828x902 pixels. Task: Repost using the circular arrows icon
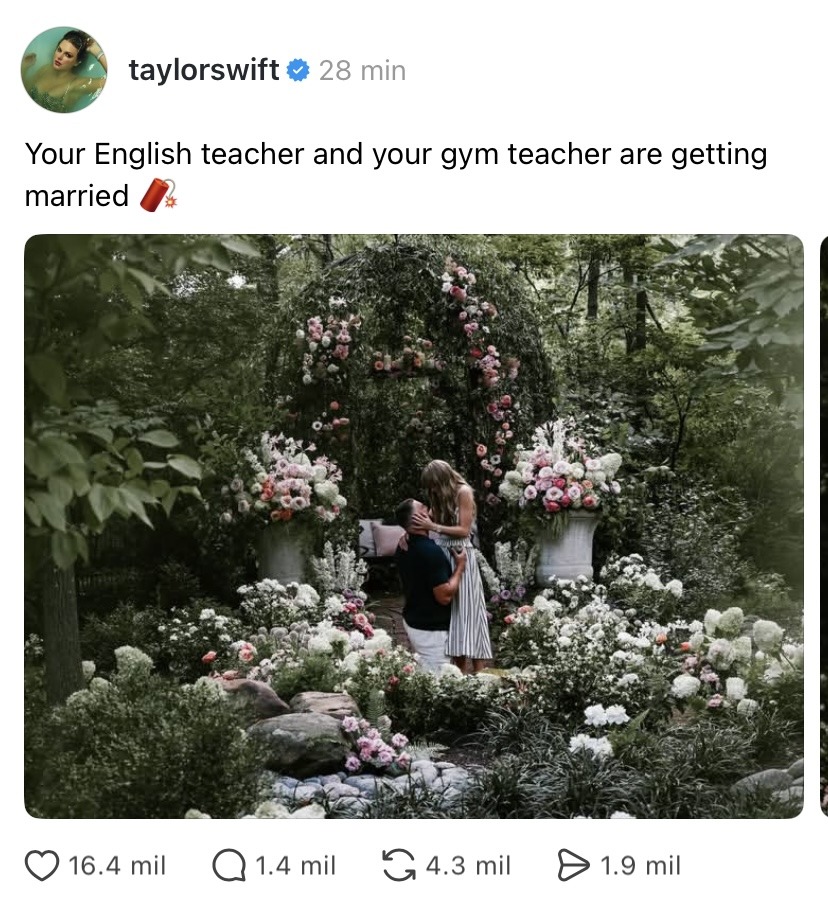[399, 866]
